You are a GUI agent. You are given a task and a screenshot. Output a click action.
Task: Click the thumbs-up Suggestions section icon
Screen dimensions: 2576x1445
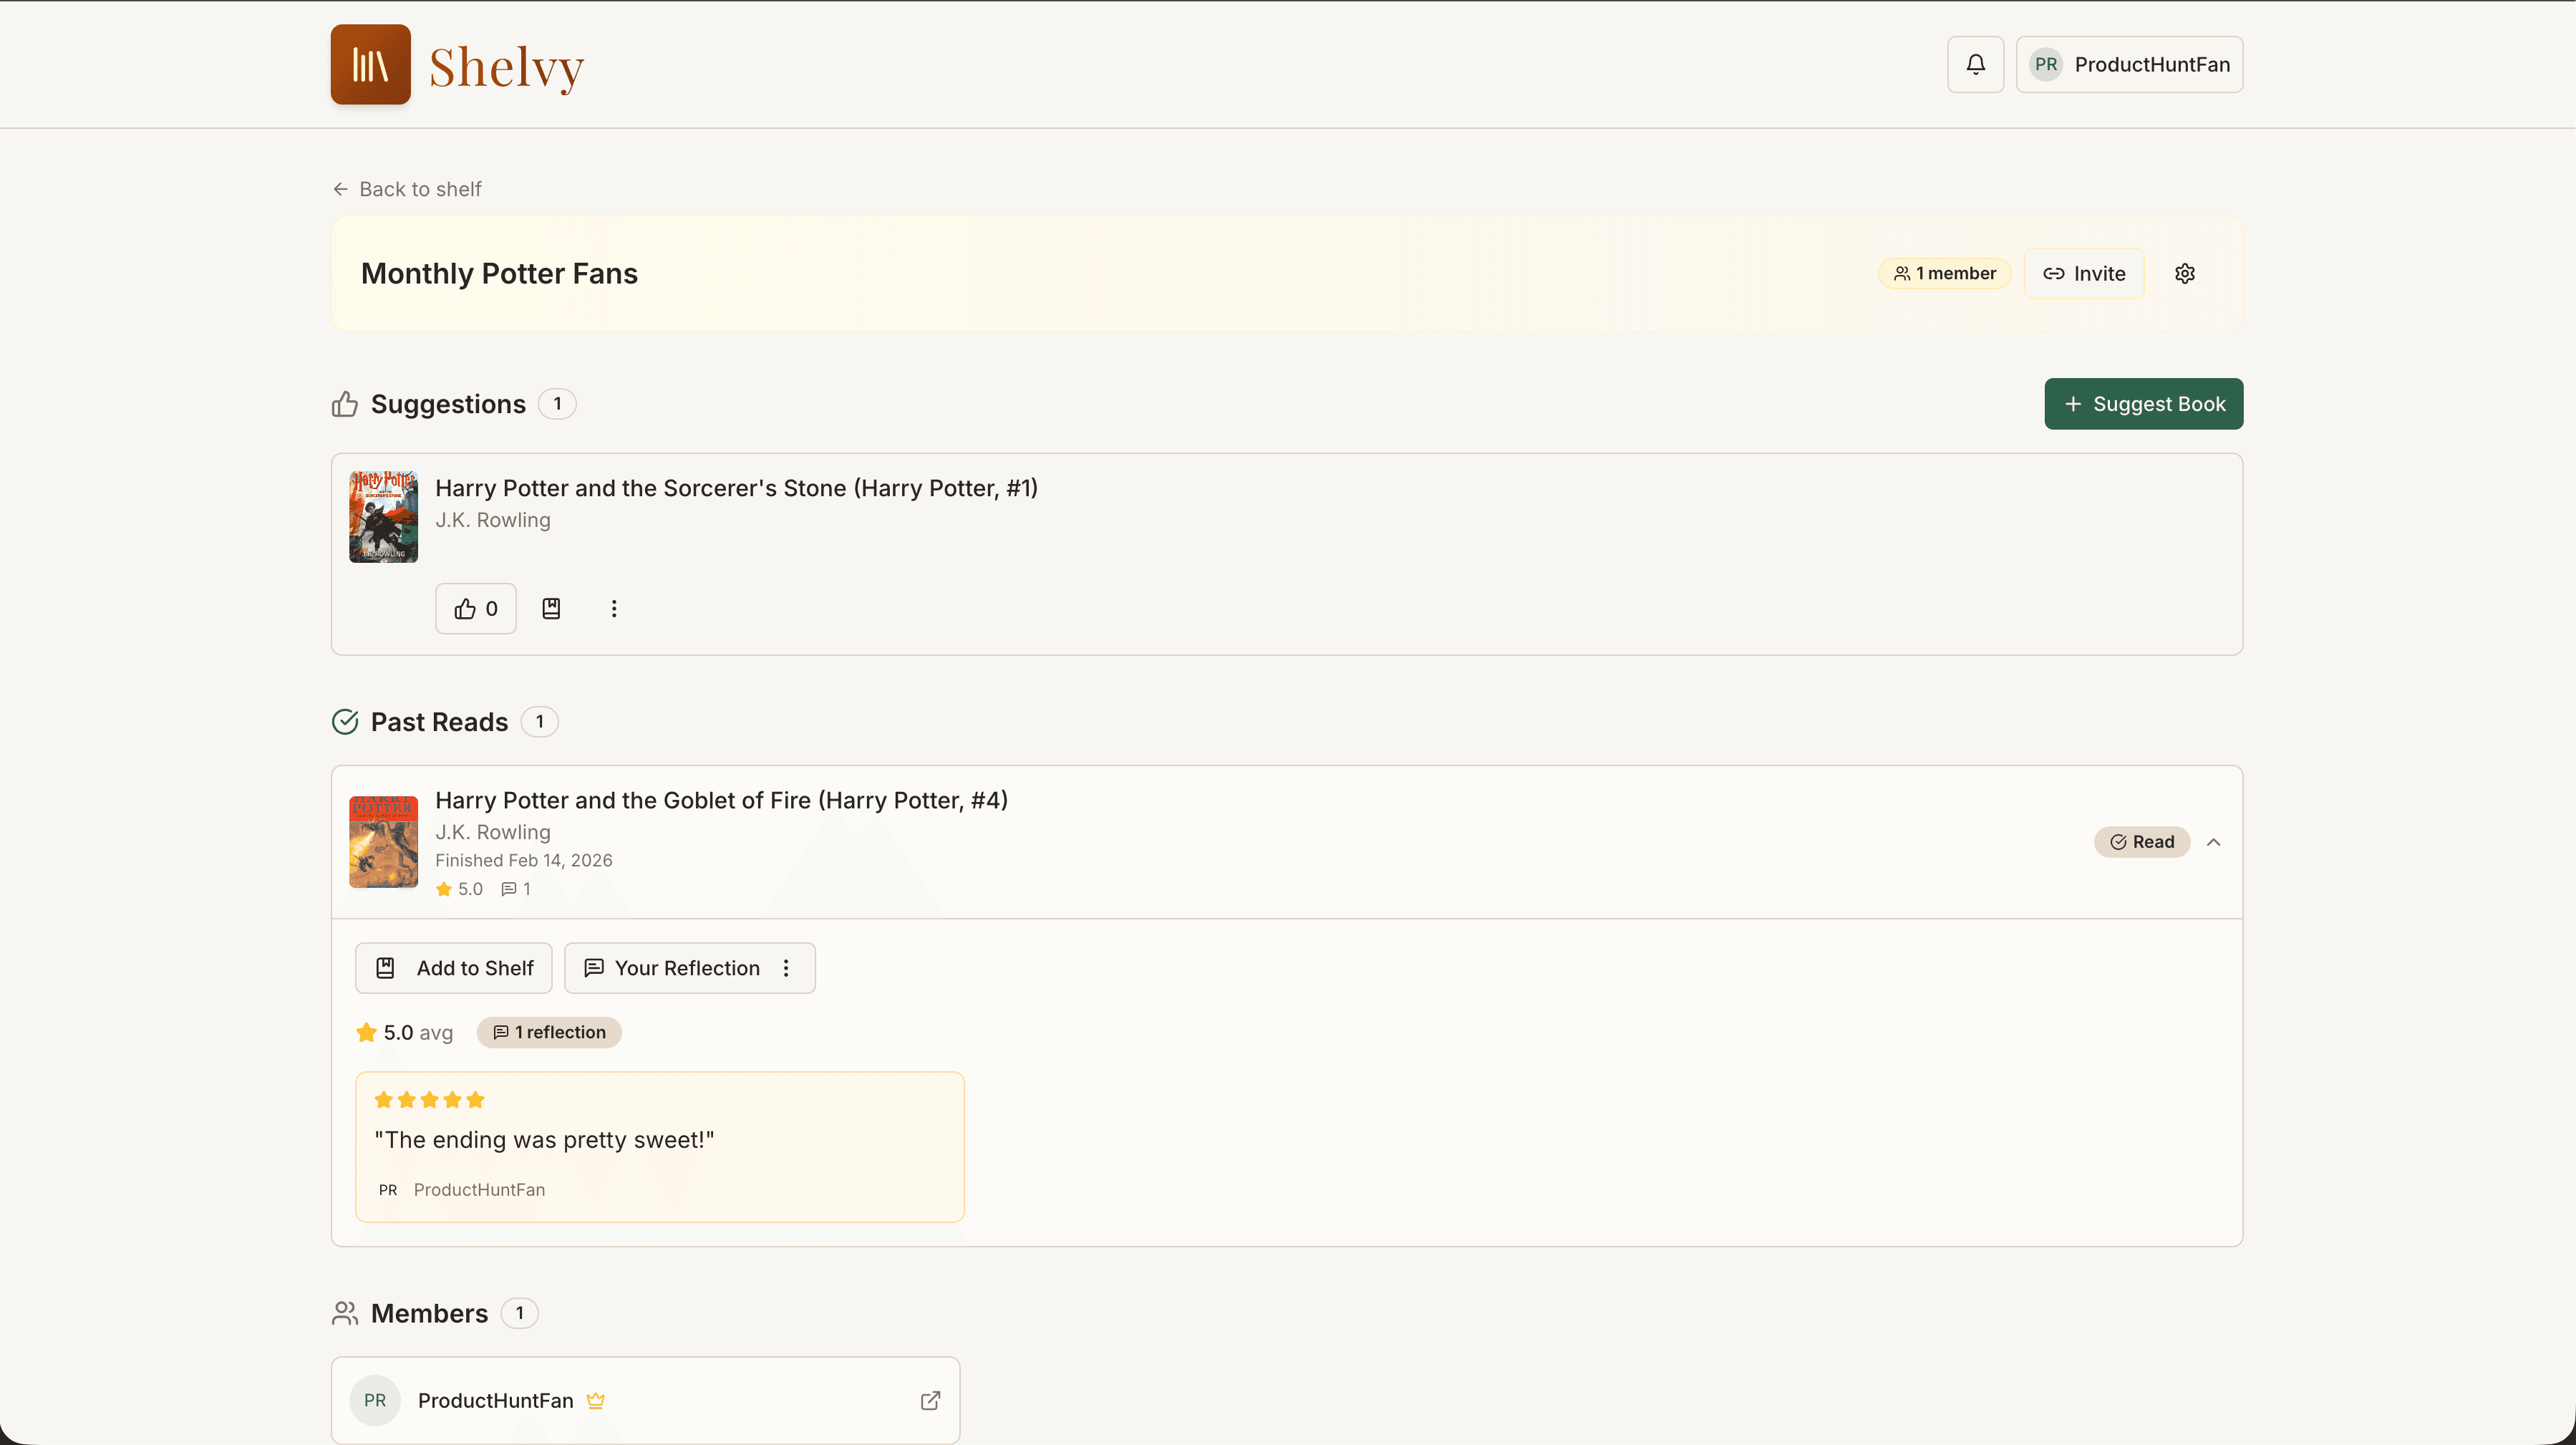[x=344, y=403]
